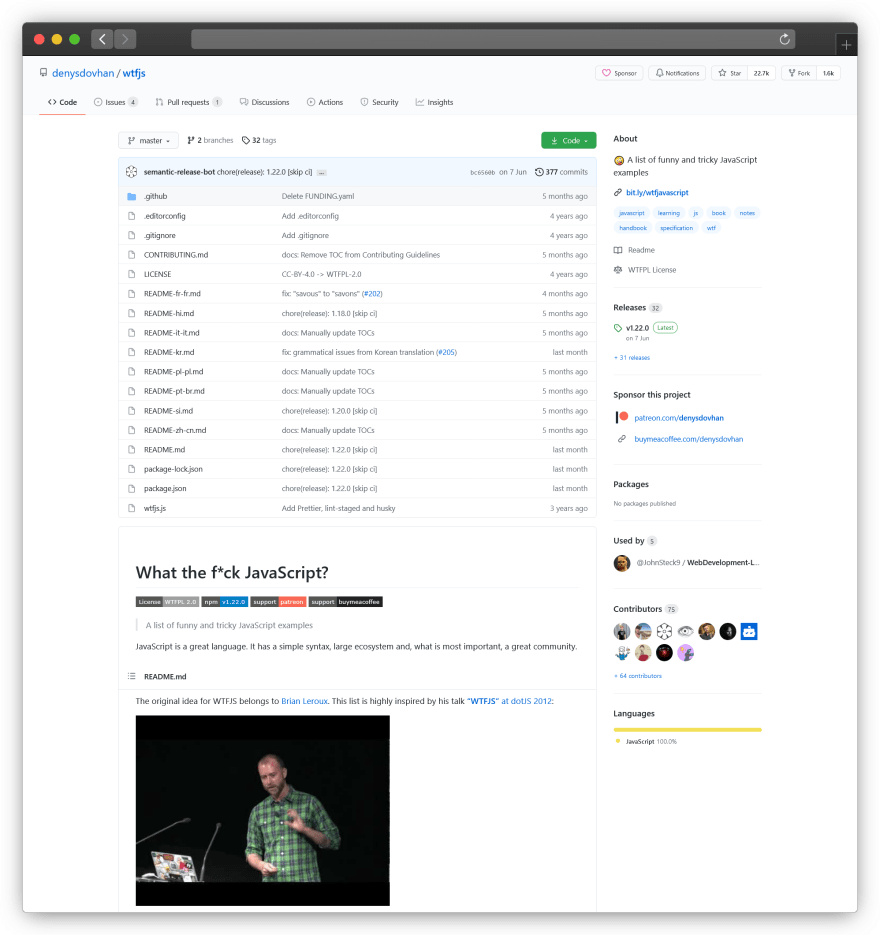Open the bit.ly/wtfjavascript website link
Screen dimensions: 880x935
(x=657, y=193)
